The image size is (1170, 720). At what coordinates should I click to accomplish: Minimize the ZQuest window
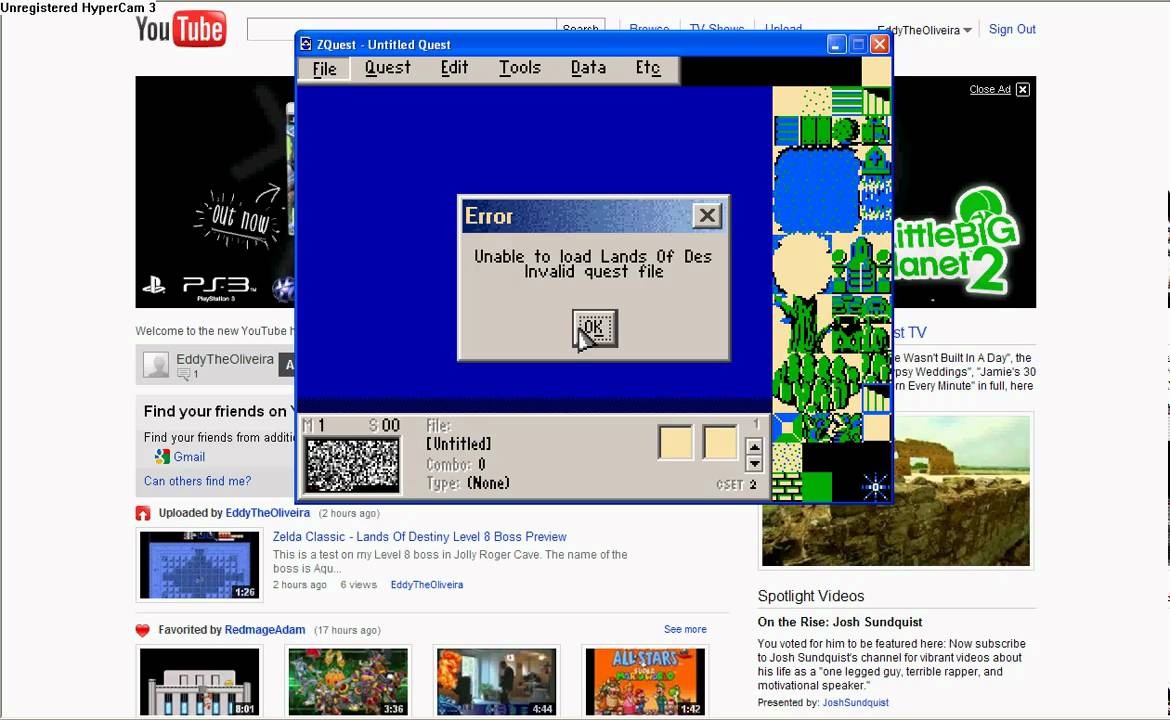pyautogui.click(x=836, y=44)
